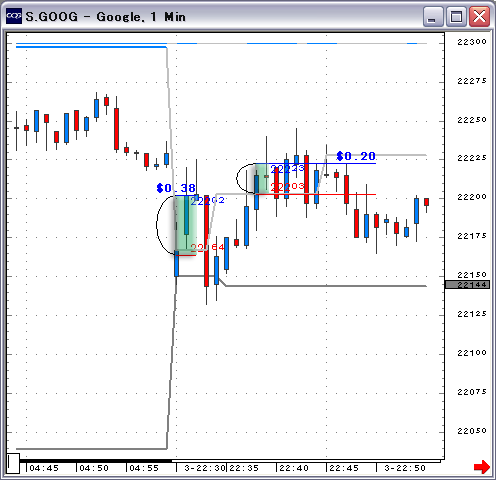Click the 22175 price axis label

[x=472, y=236]
